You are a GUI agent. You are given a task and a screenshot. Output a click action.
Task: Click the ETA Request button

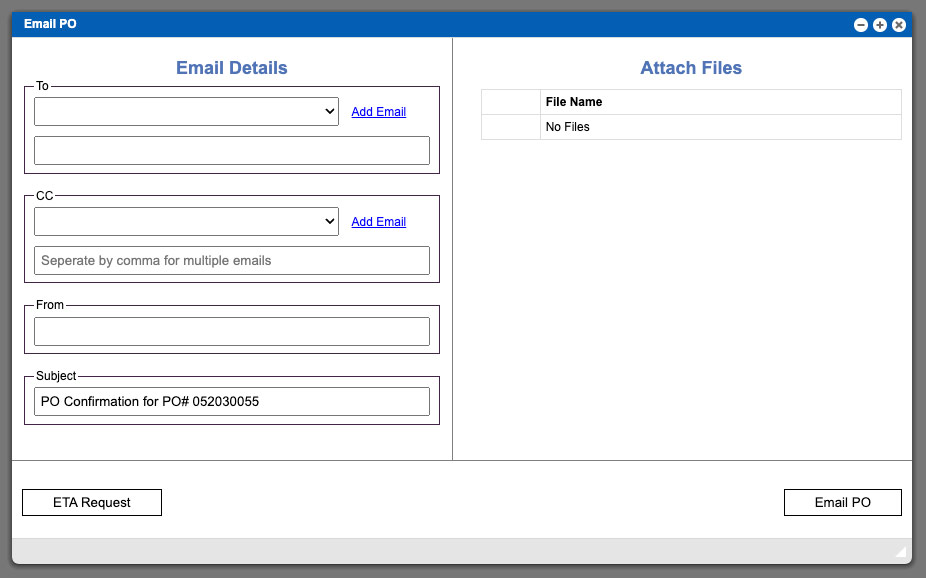click(92, 502)
